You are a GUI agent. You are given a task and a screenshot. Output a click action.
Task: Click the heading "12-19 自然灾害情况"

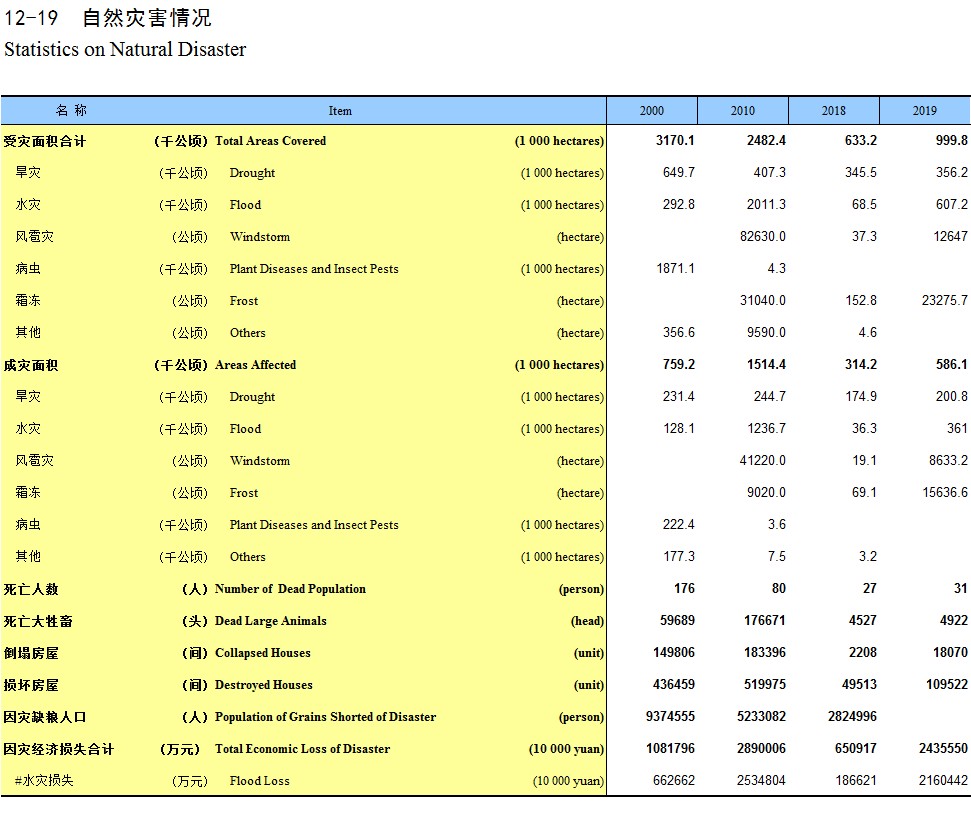108,18
